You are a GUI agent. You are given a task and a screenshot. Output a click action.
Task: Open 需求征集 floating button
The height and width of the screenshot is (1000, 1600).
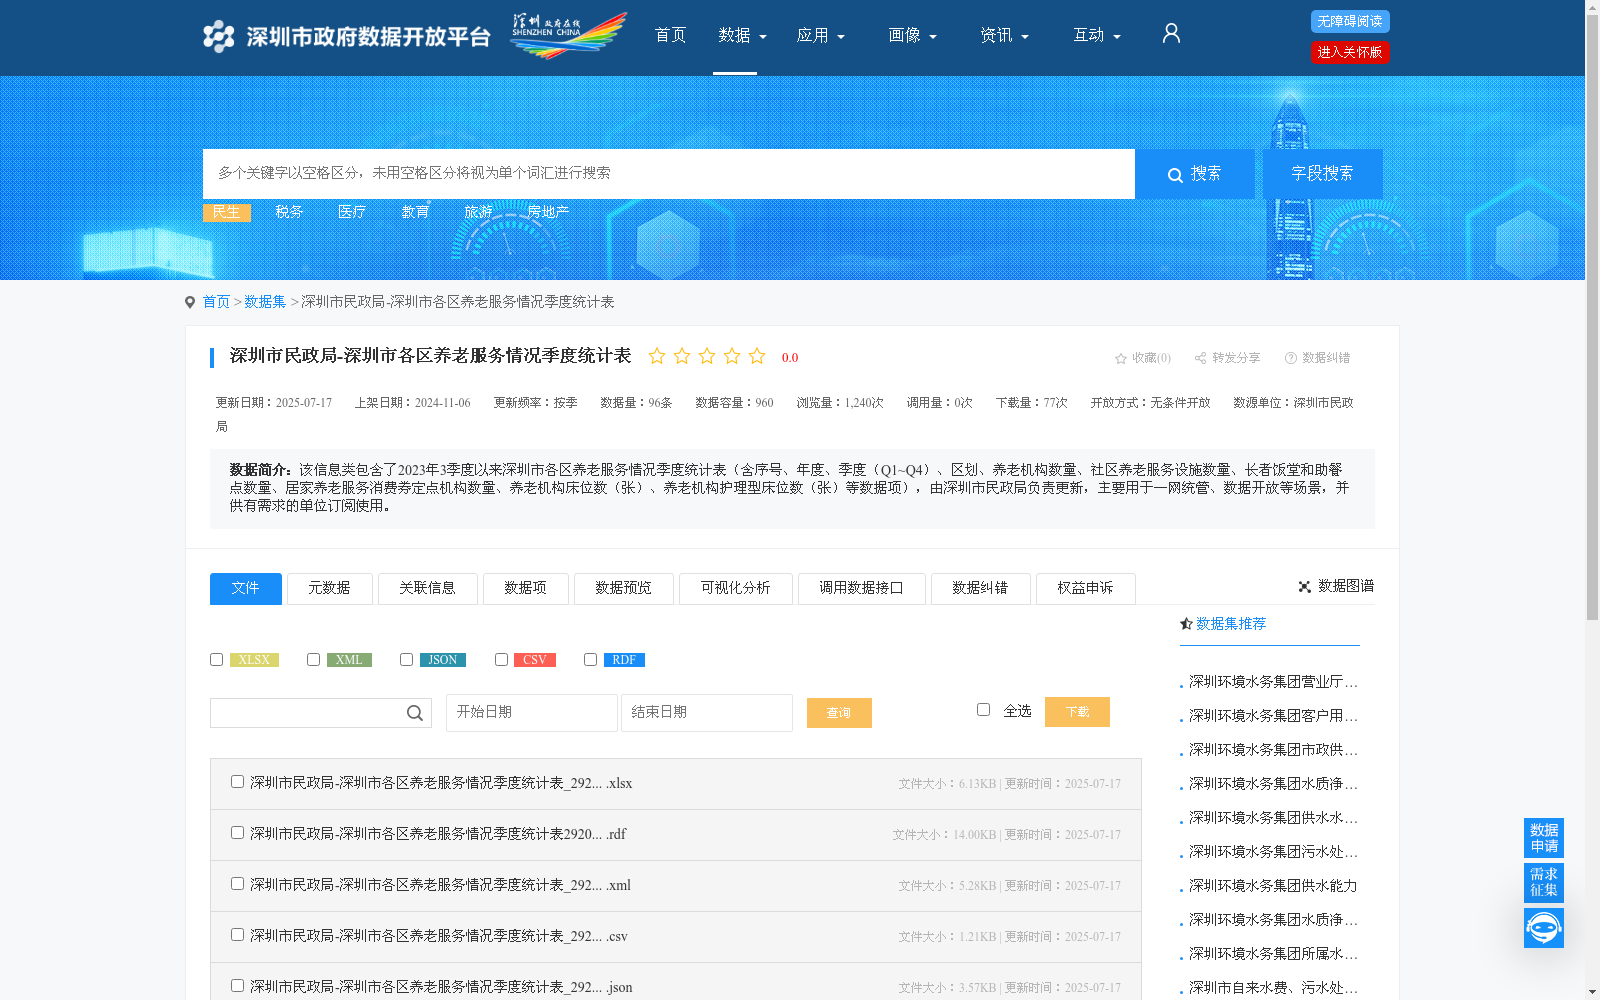tap(1543, 882)
